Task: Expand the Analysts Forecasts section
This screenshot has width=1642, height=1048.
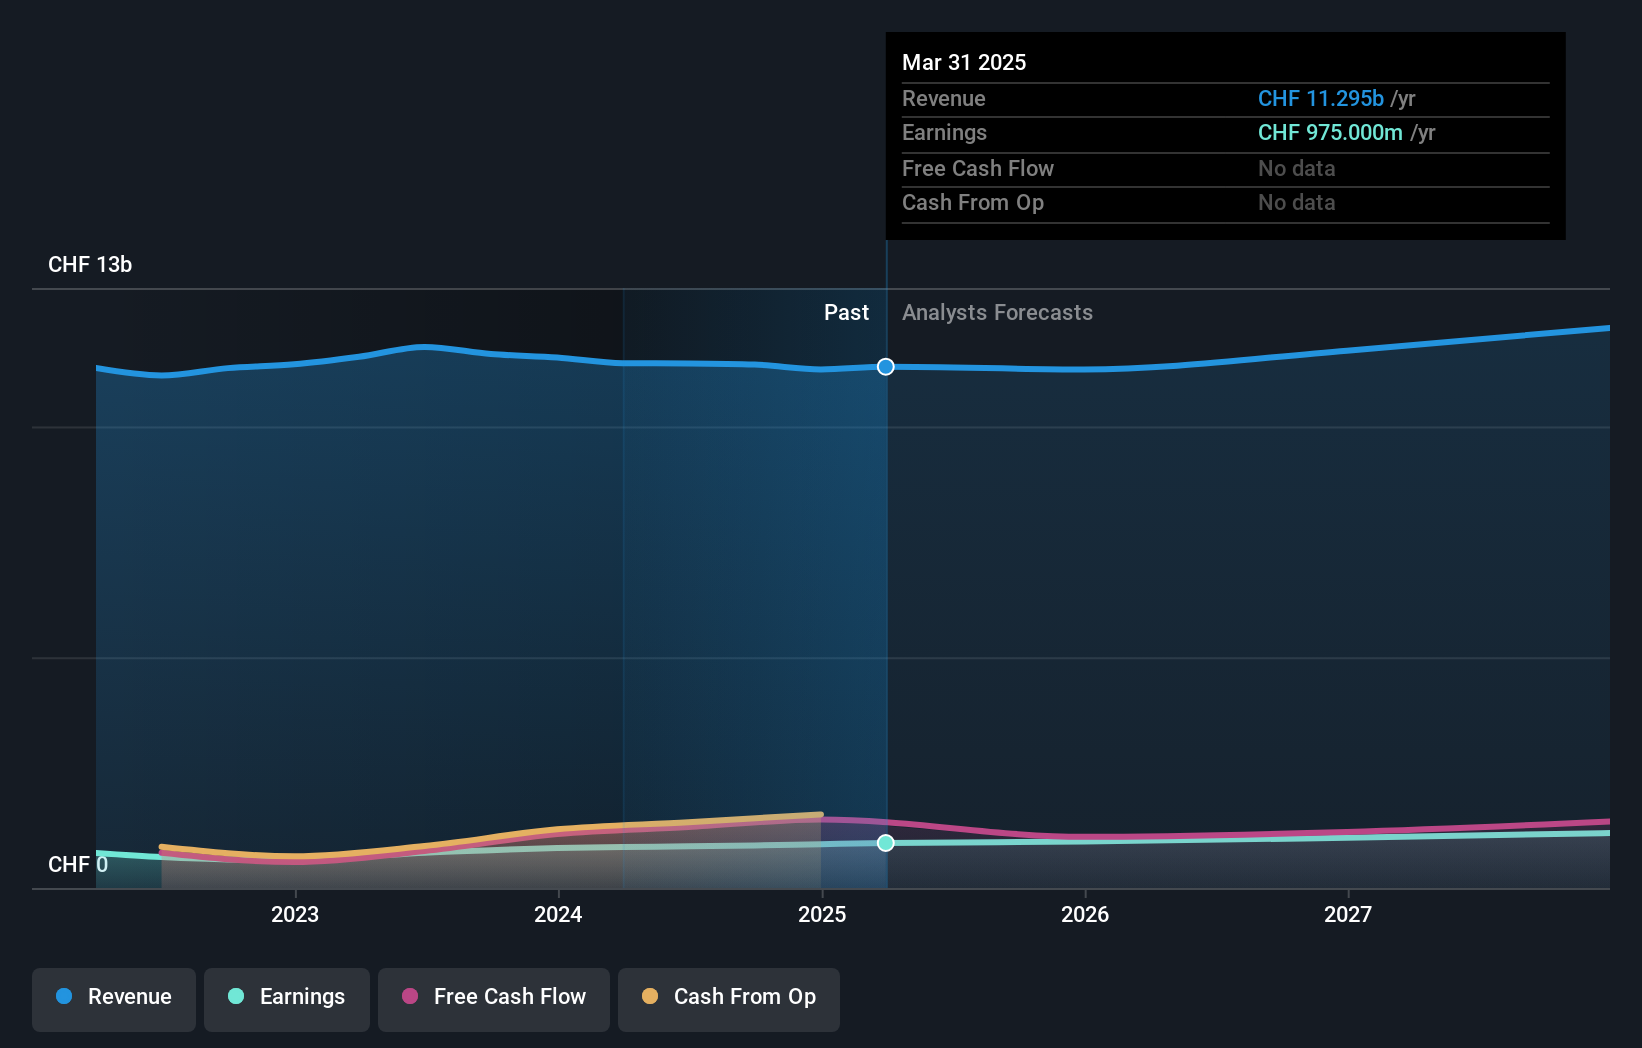Action: 996,313
